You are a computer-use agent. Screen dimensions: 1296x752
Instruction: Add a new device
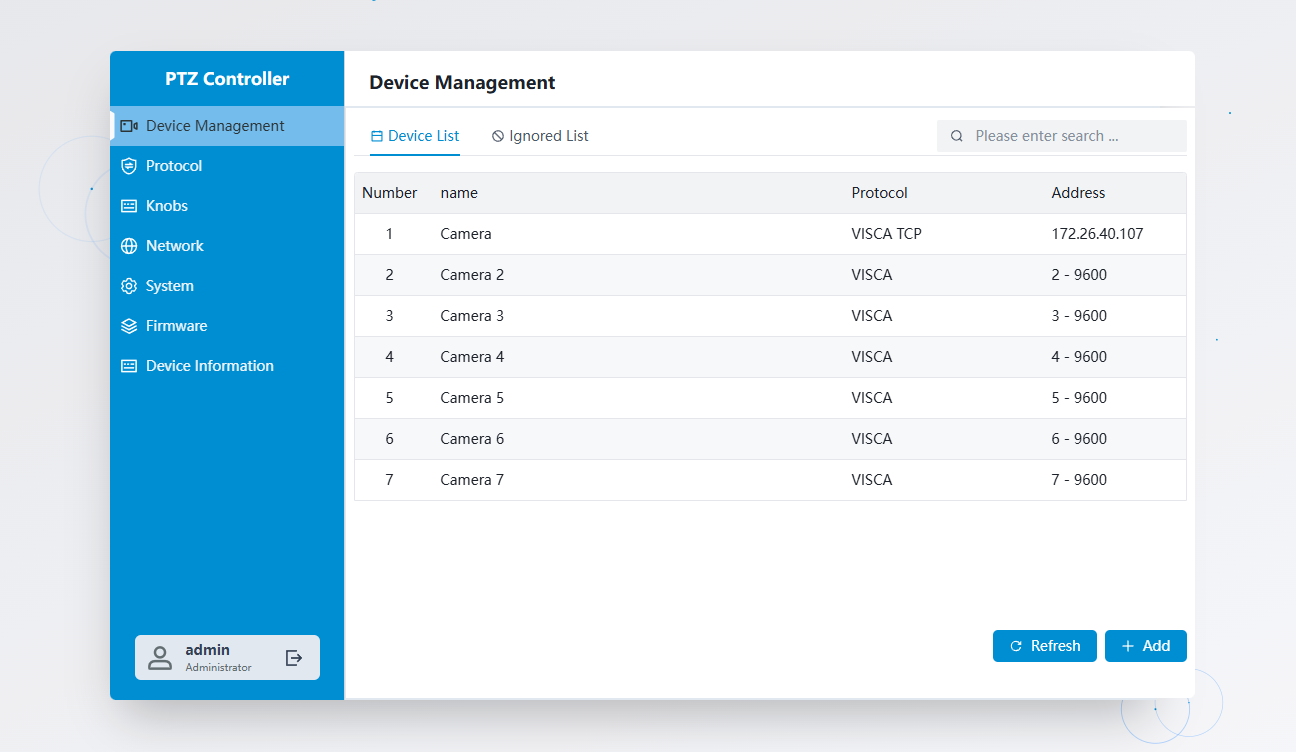1146,646
